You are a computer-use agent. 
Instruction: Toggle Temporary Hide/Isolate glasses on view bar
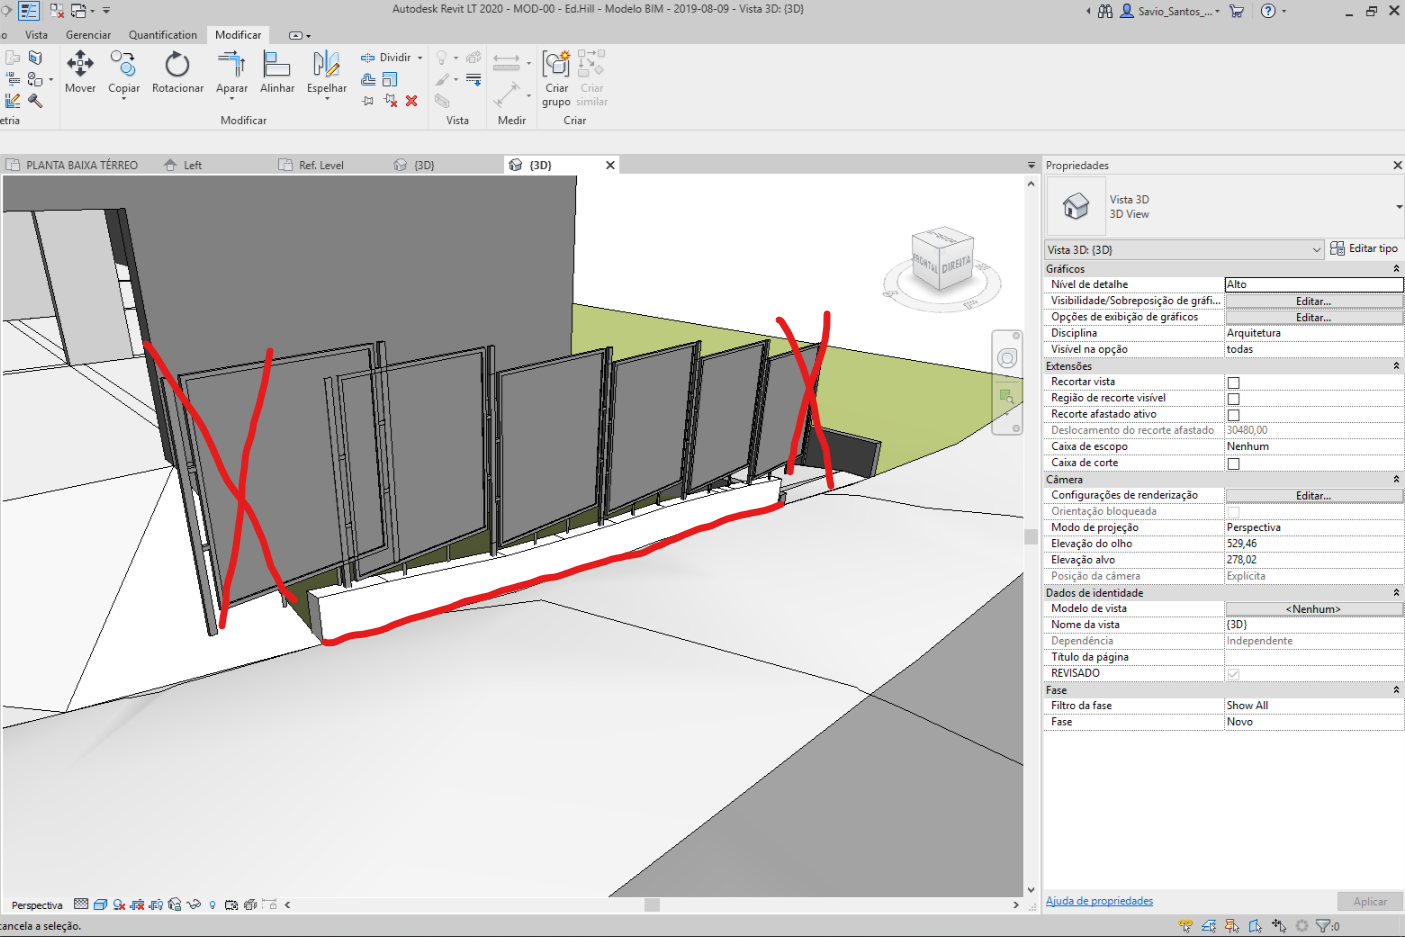194,903
